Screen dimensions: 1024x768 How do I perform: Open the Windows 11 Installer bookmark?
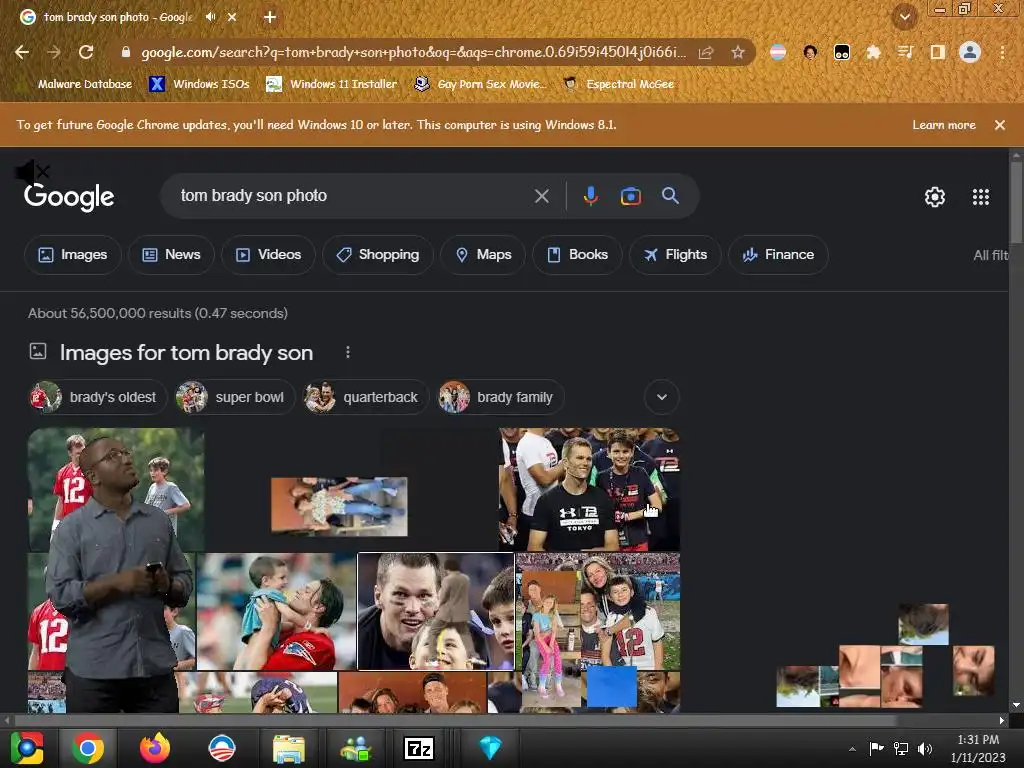pos(332,84)
